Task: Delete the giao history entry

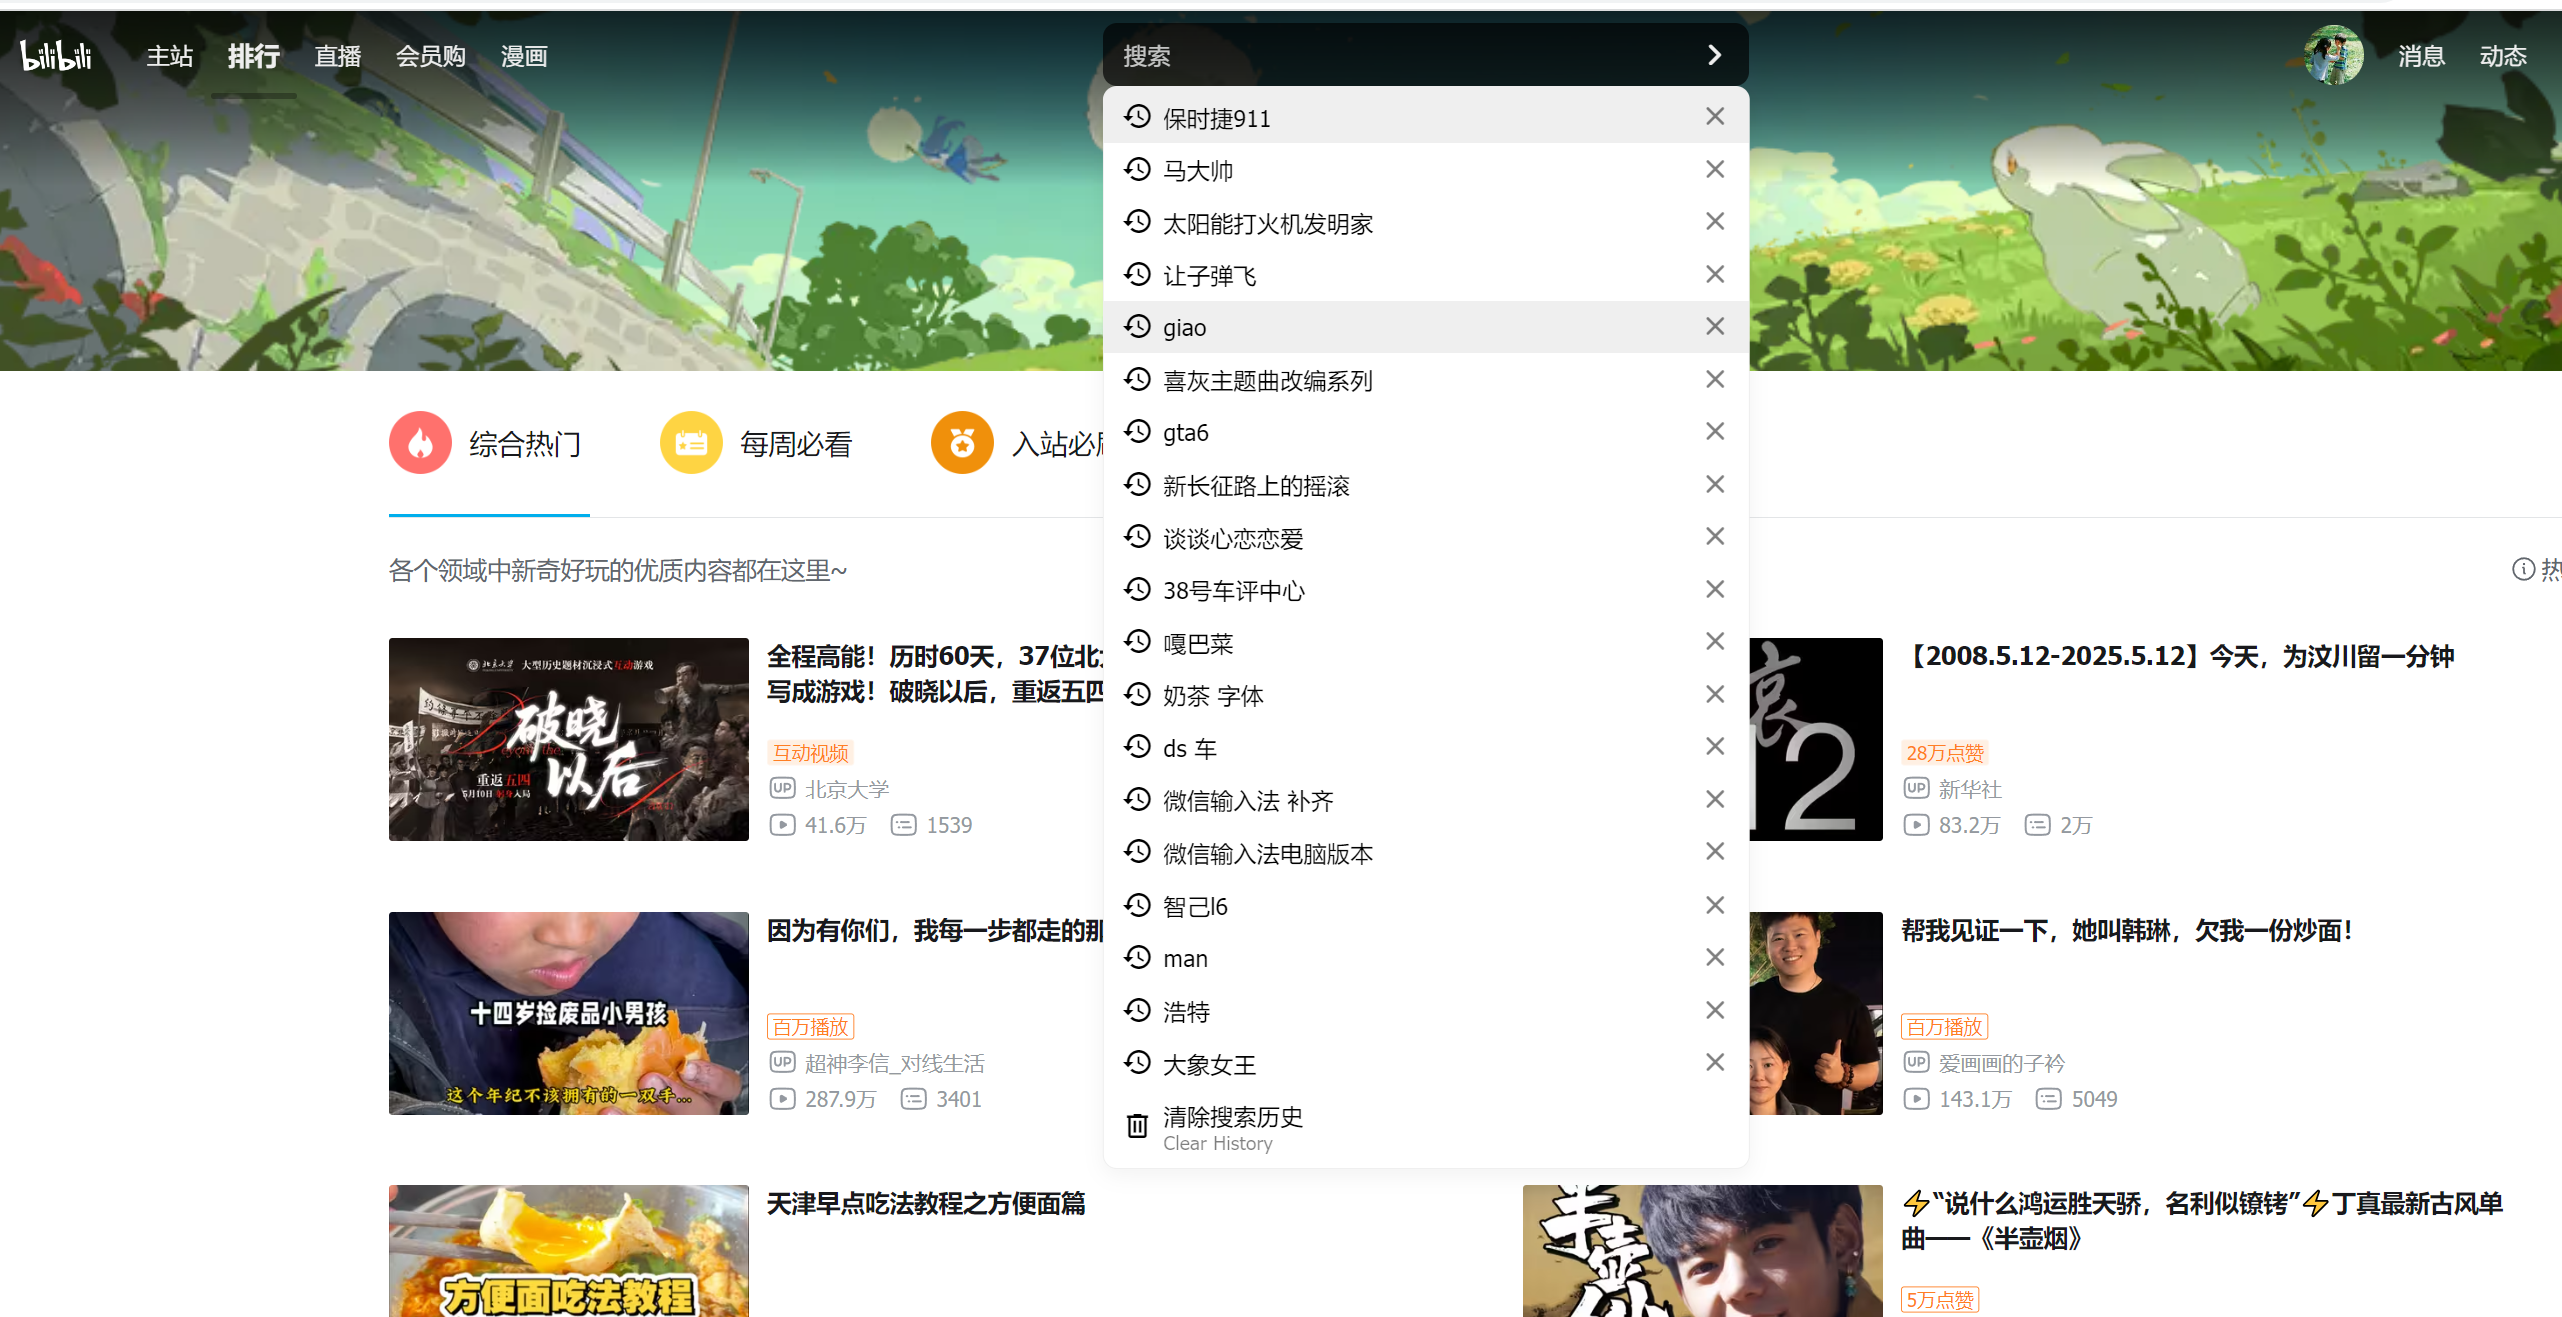Action: (1714, 327)
